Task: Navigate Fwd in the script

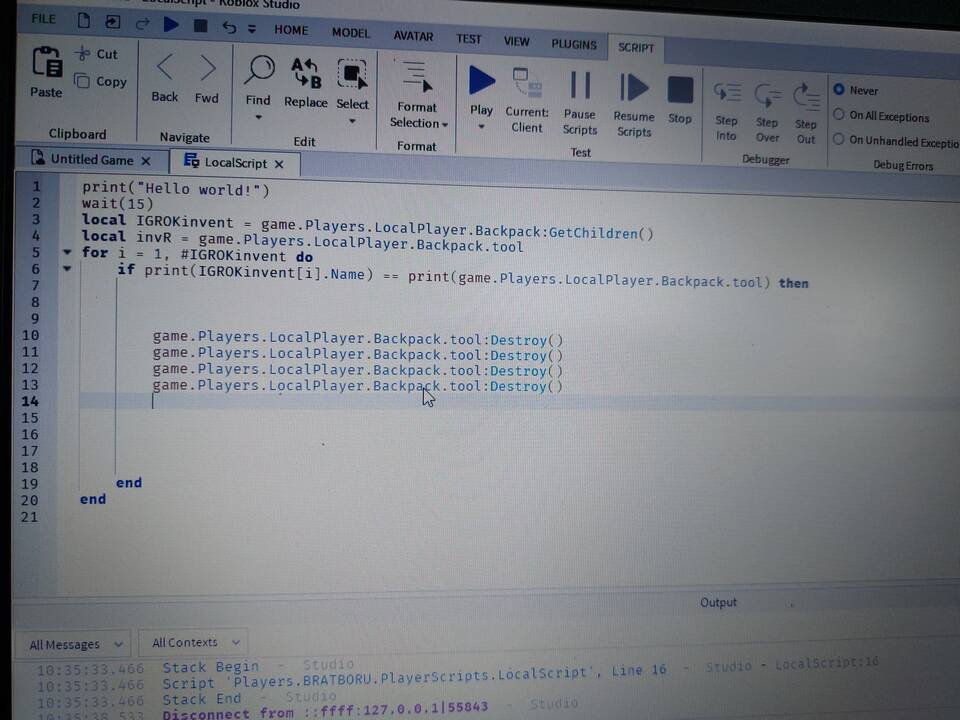Action: pos(208,69)
